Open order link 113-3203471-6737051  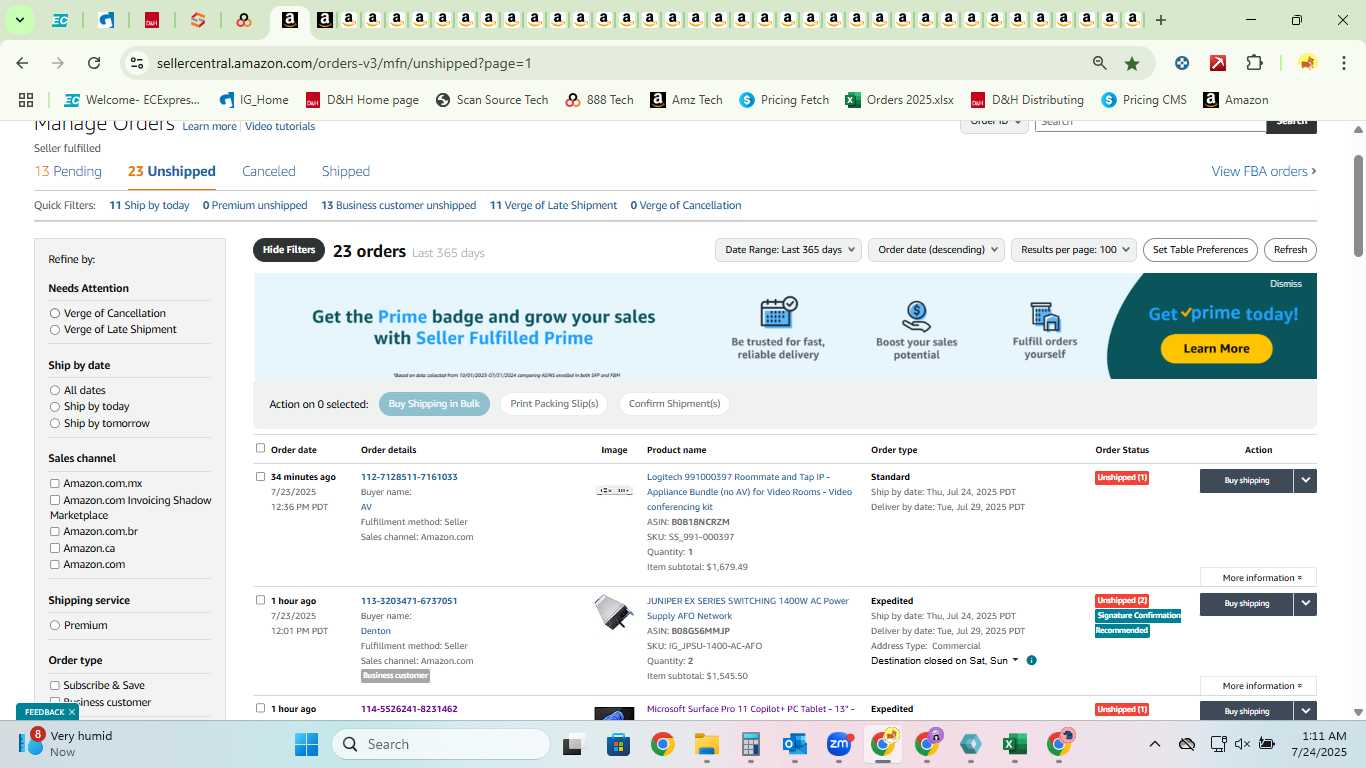click(x=409, y=601)
